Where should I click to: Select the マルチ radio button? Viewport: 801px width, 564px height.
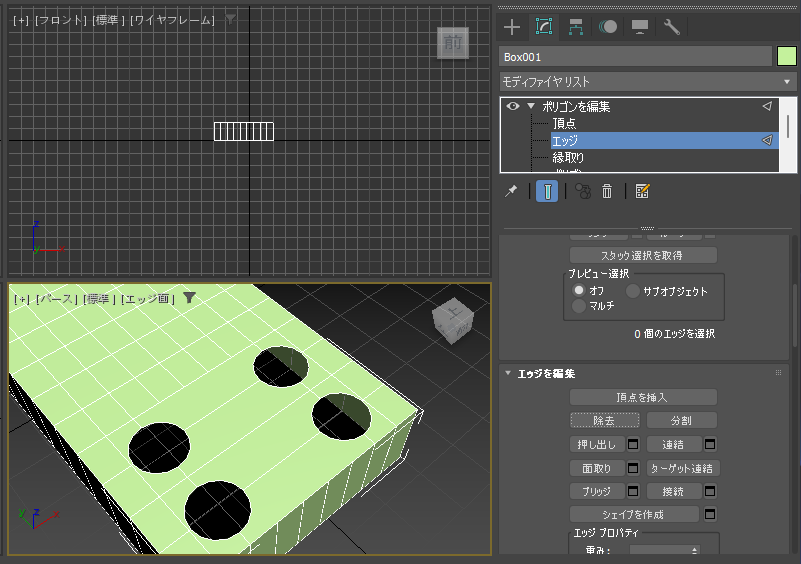(x=578, y=306)
